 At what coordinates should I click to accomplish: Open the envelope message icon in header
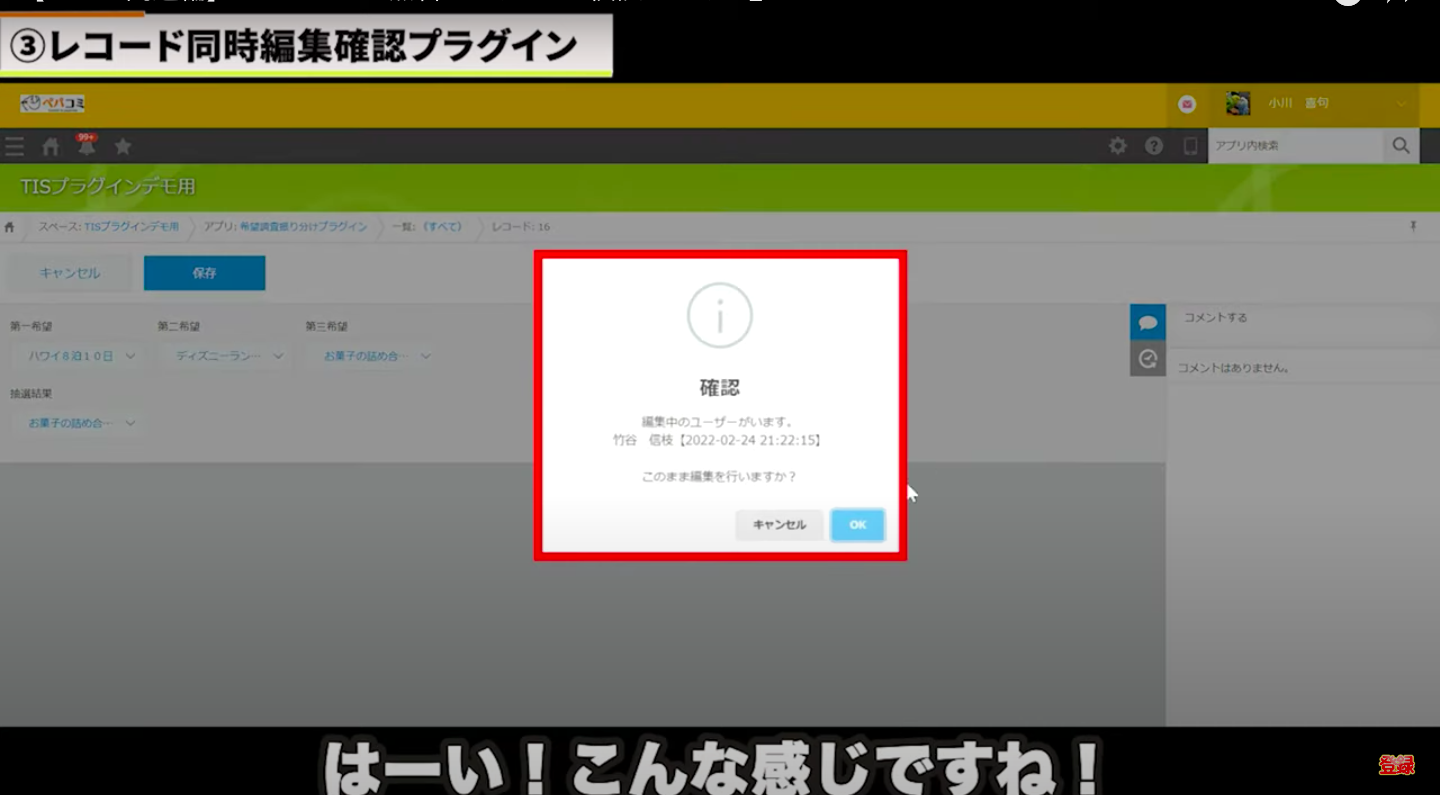(x=1186, y=103)
